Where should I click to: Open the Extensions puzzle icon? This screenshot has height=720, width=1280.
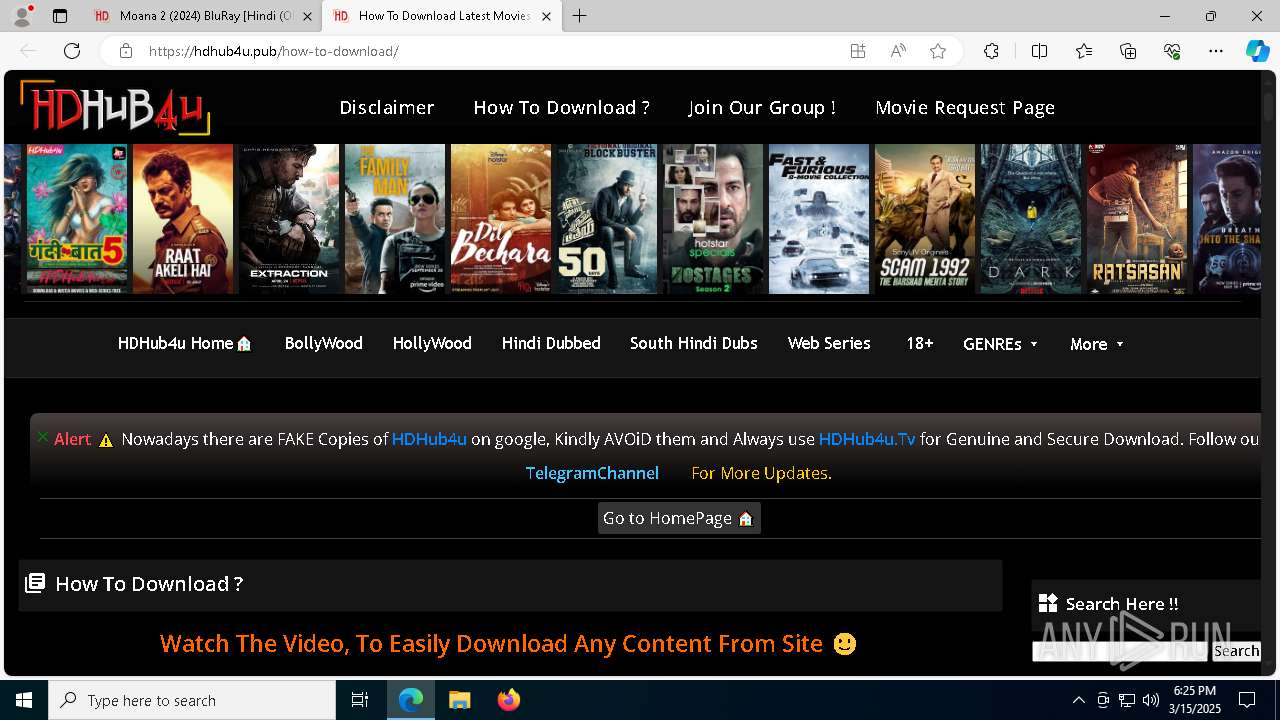(x=991, y=51)
